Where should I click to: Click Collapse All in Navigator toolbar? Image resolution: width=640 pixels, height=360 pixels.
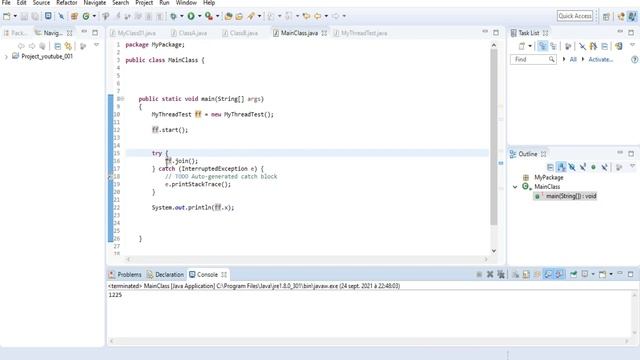tap(58, 46)
